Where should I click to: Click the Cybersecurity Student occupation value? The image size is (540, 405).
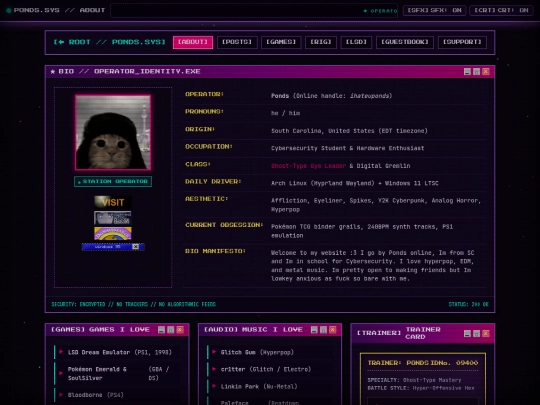point(347,148)
